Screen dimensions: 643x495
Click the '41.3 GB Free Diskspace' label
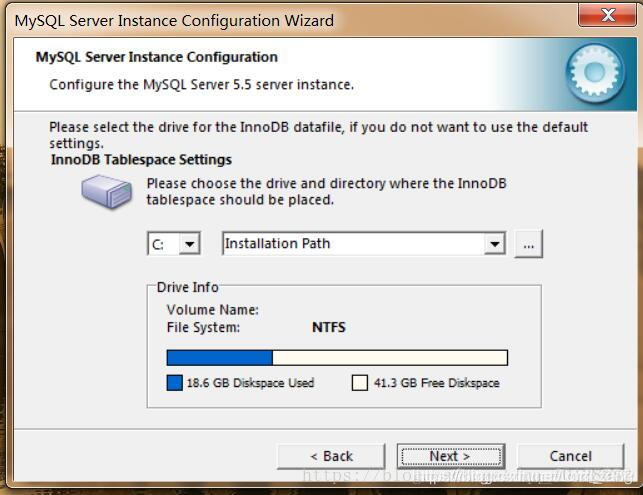click(x=436, y=383)
